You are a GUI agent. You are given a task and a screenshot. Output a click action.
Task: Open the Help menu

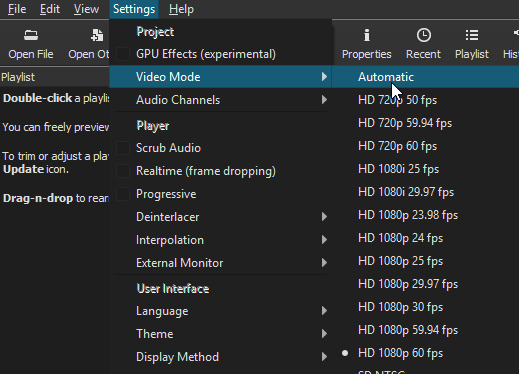[x=181, y=9]
